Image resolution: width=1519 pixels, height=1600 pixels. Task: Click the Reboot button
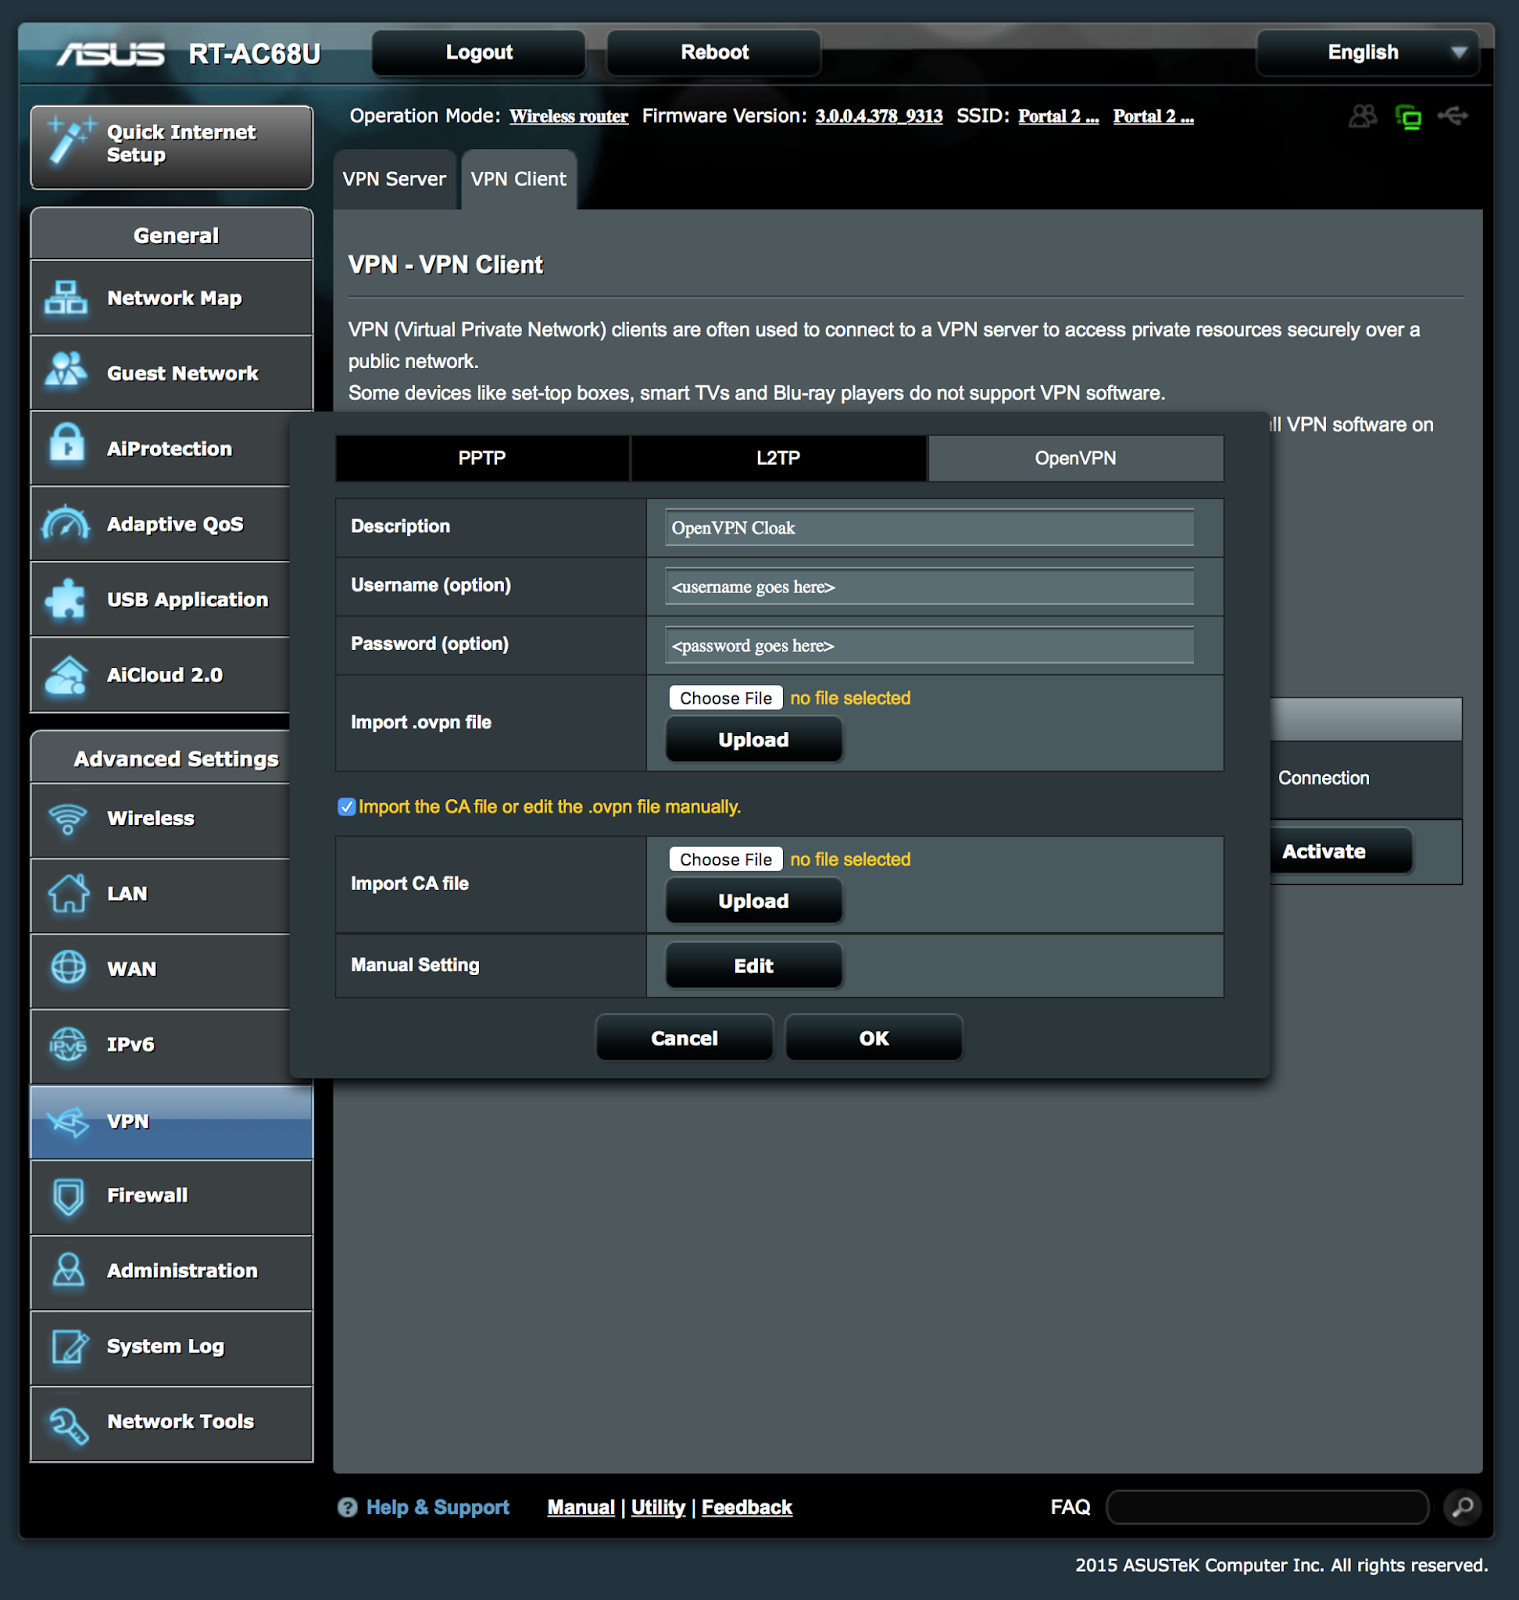[714, 52]
